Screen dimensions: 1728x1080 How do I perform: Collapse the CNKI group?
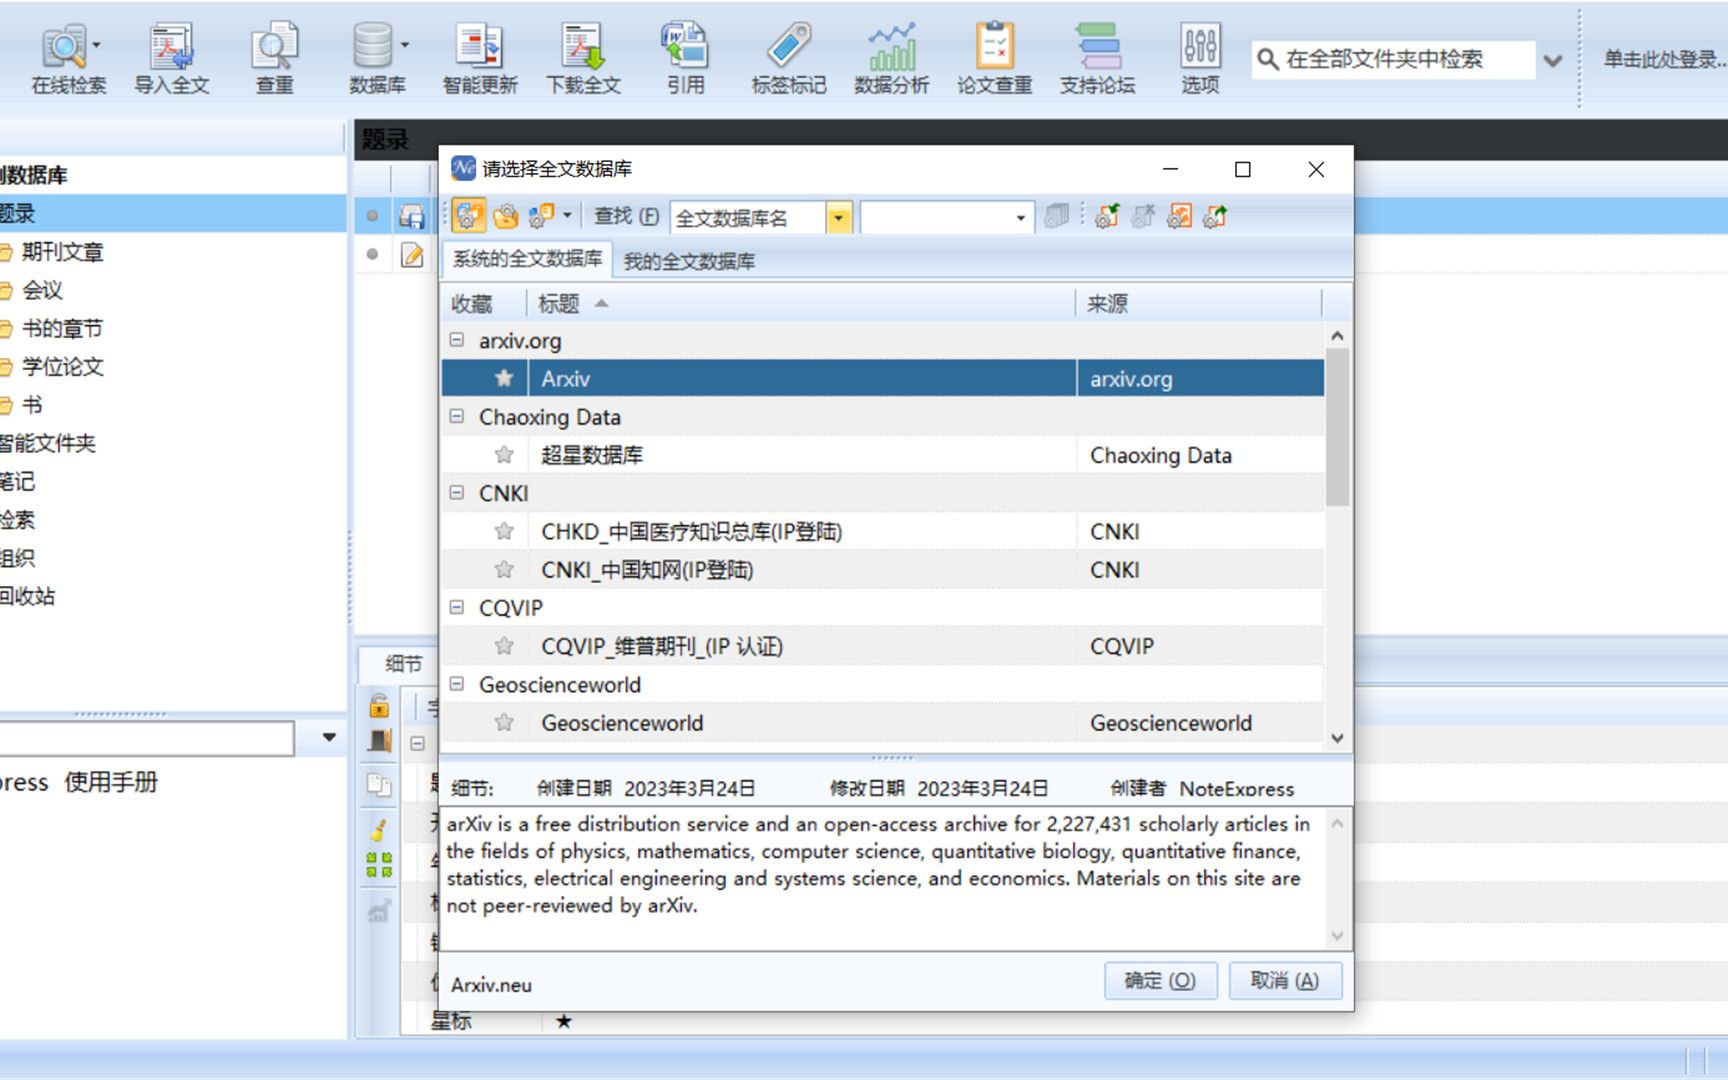(457, 493)
